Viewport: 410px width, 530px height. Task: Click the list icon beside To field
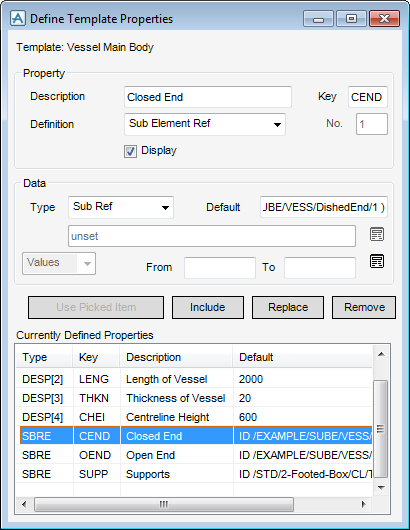click(x=377, y=261)
